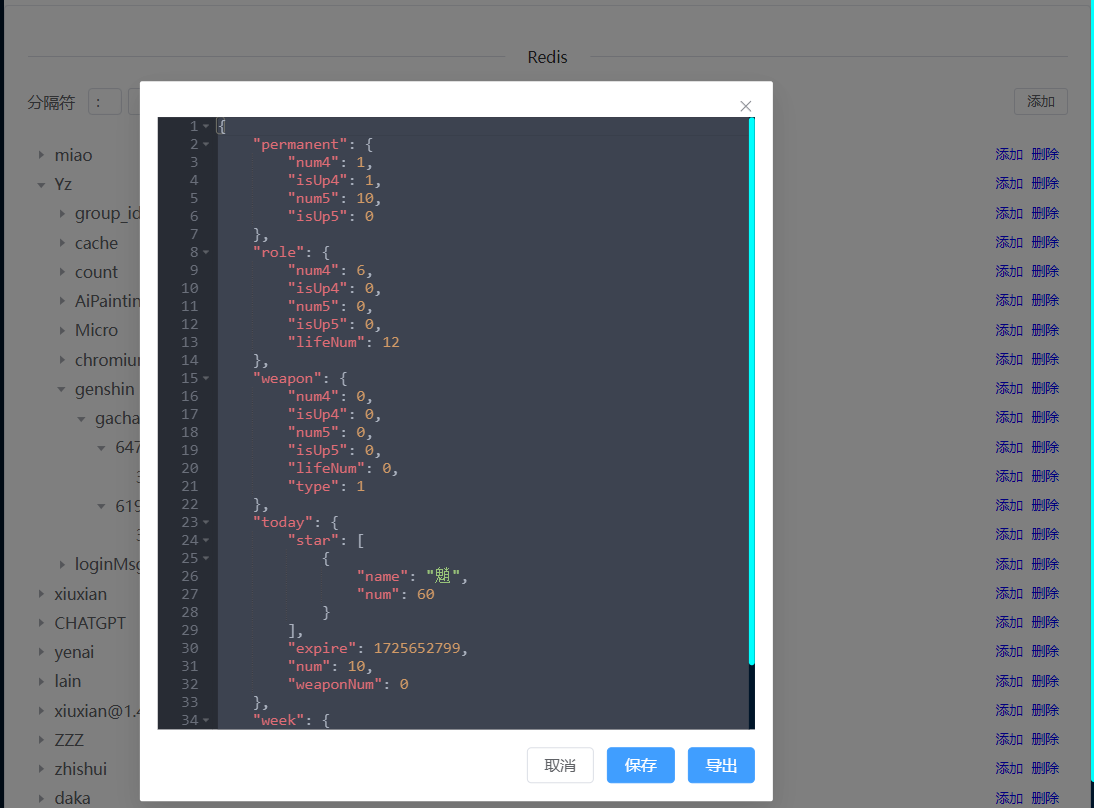Screen dimensions: 1094x808
Task: Click 删除 in the yenai row
Action: point(1045,651)
